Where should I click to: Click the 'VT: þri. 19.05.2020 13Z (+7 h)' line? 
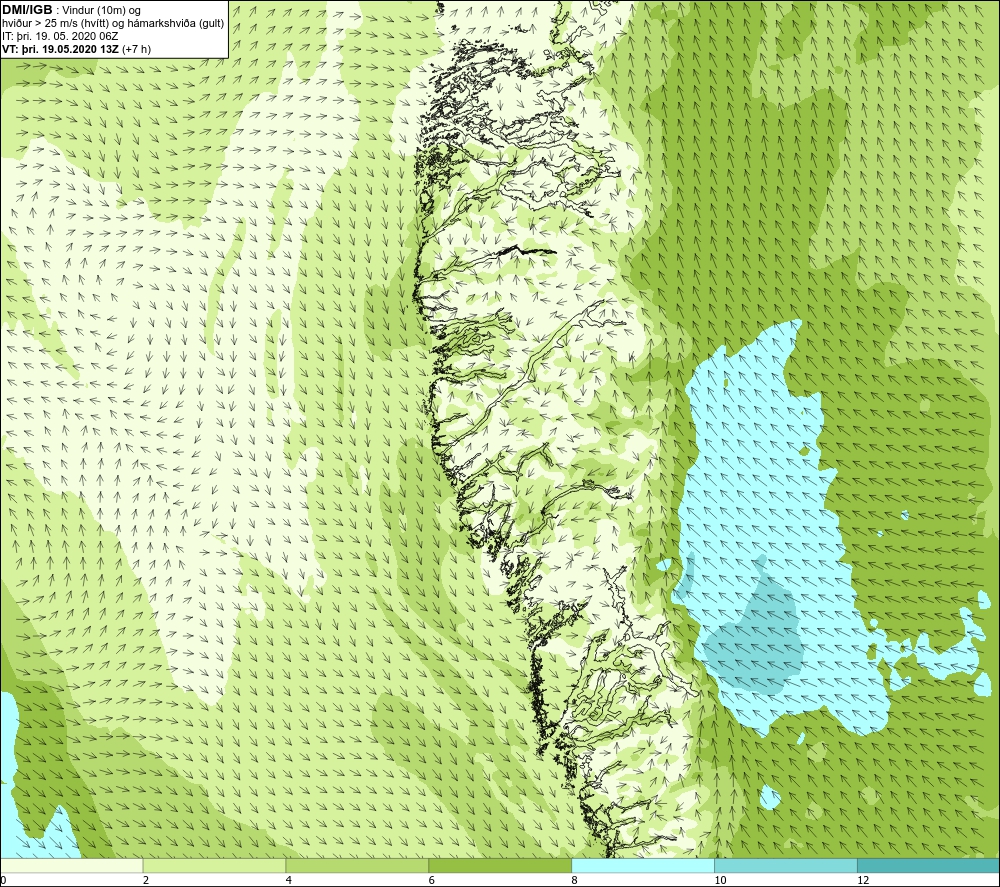(x=77, y=49)
